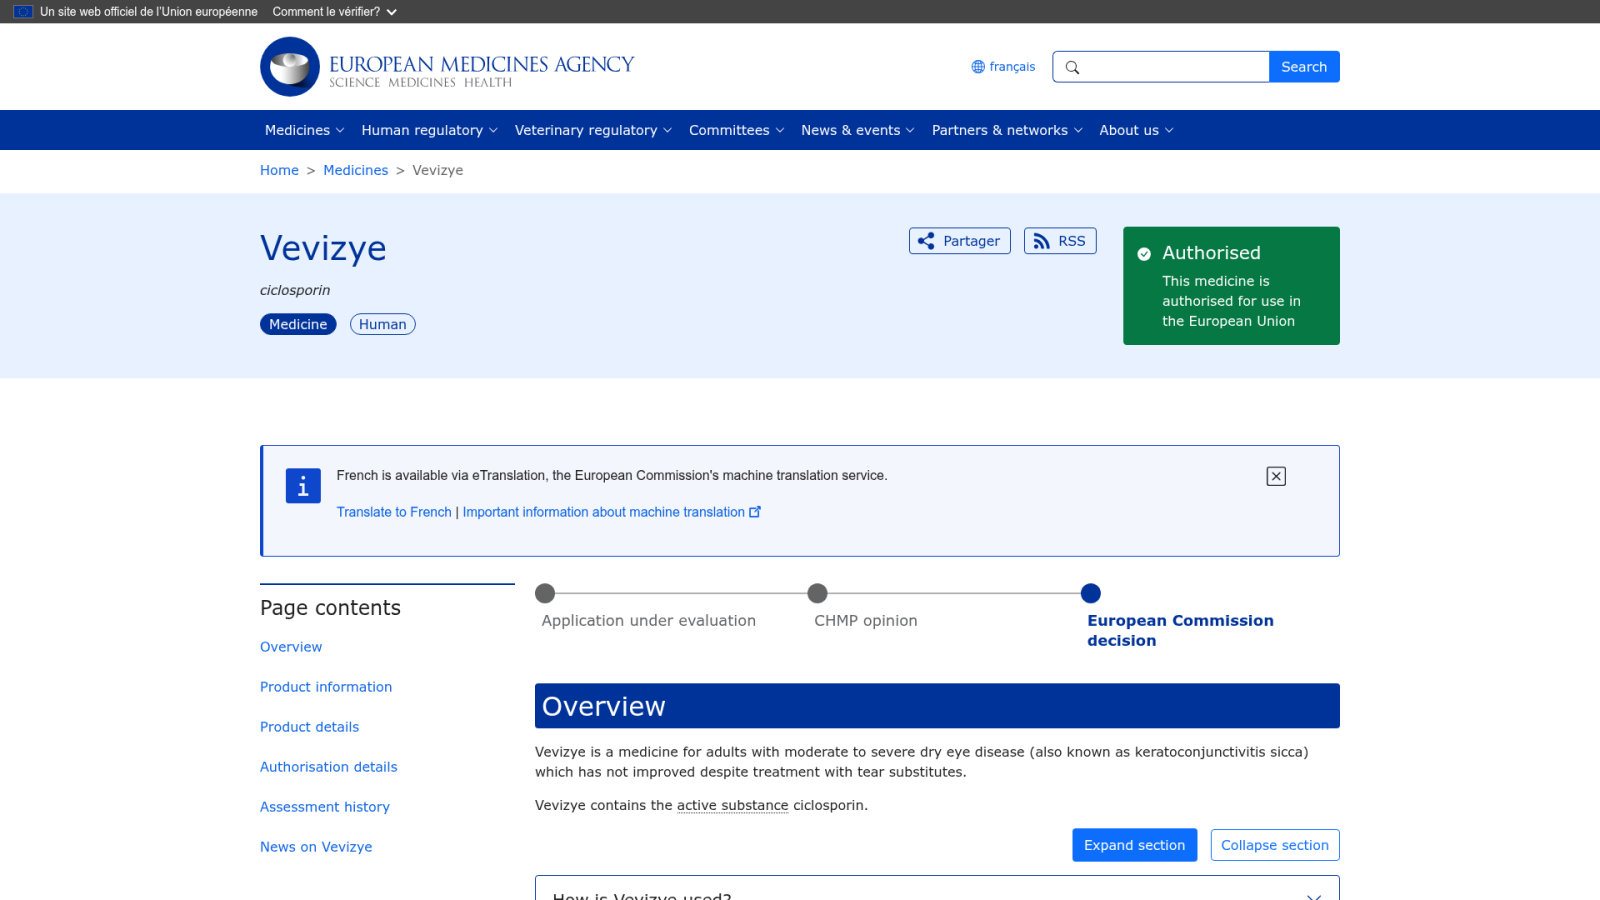Go to Home breadcrumb link
Viewport: 1600px width, 900px height.
point(279,170)
